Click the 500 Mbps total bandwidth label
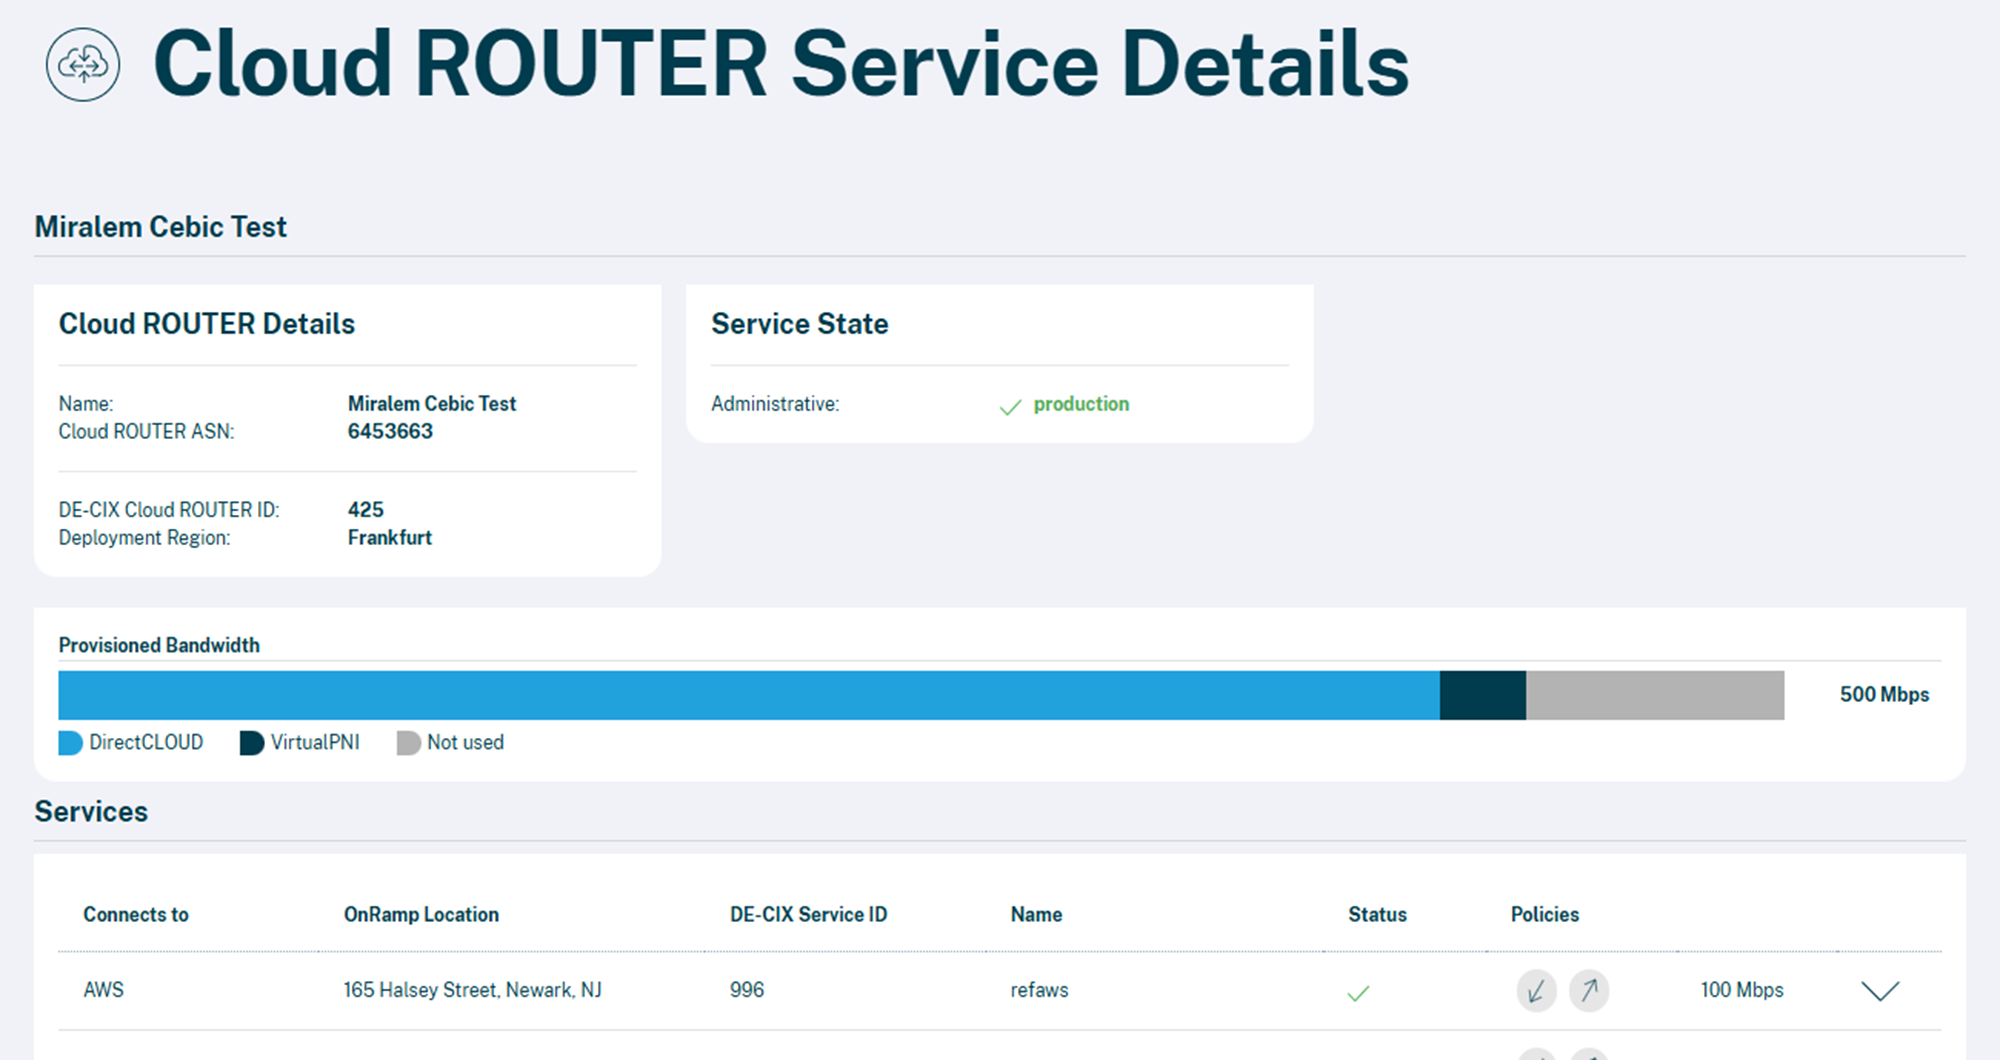Screen dimensions: 2000x1060 (1884, 695)
